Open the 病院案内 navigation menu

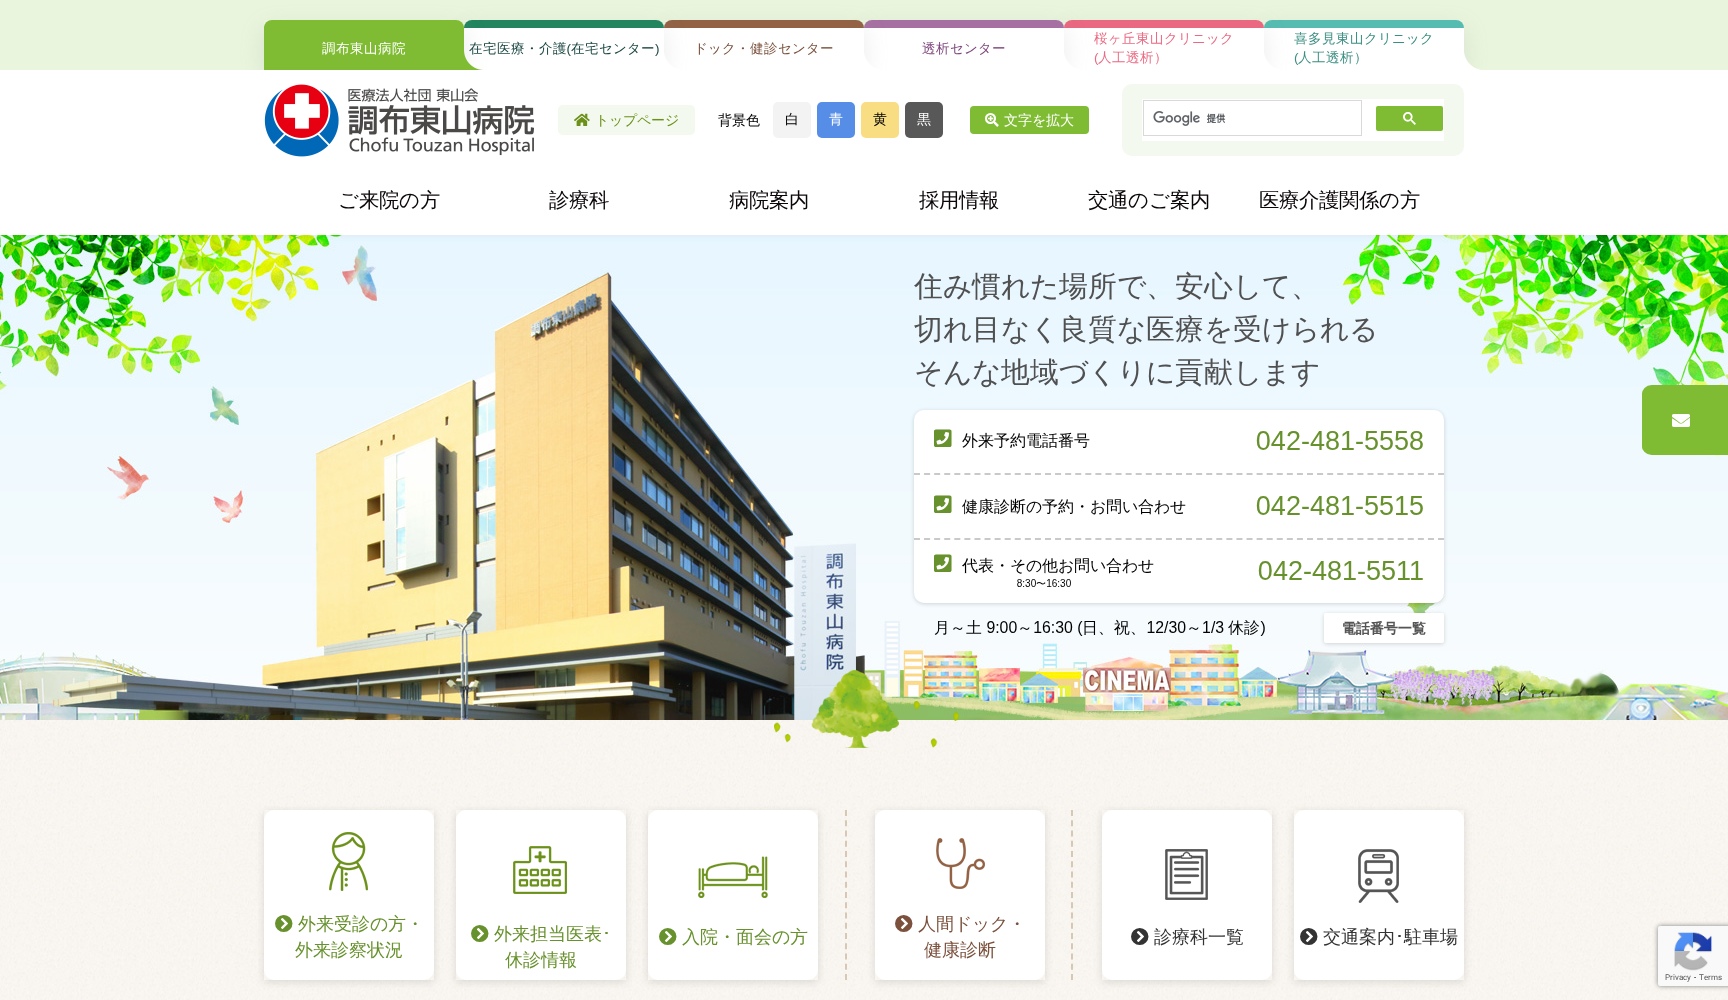click(768, 200)
